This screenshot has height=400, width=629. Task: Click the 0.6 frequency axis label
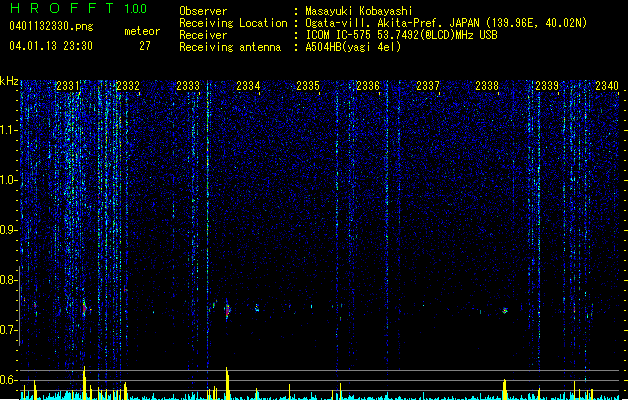8,380
